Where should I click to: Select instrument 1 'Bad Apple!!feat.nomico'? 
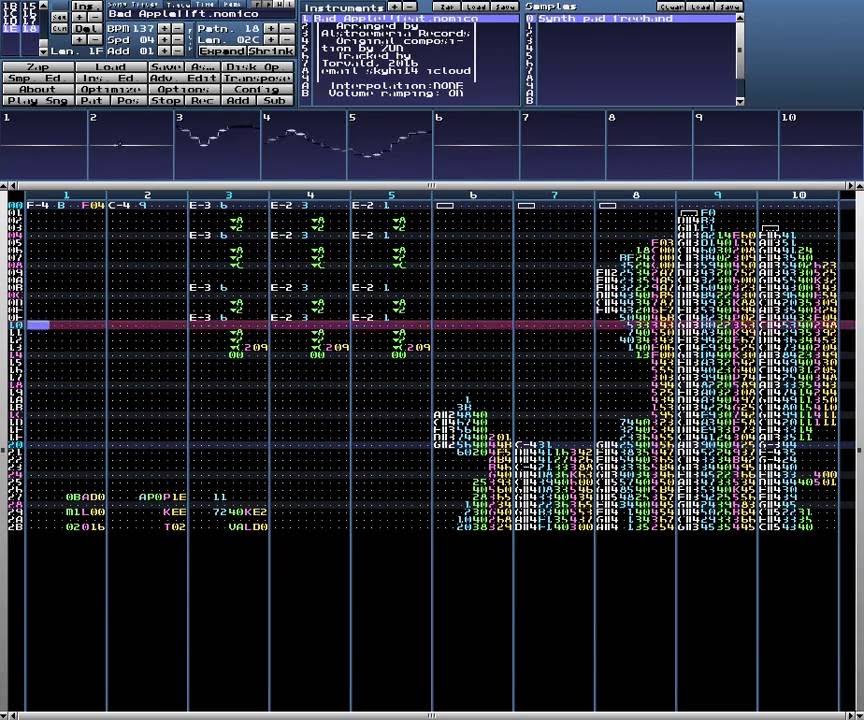pyautogui.click(x=416, y=18)
